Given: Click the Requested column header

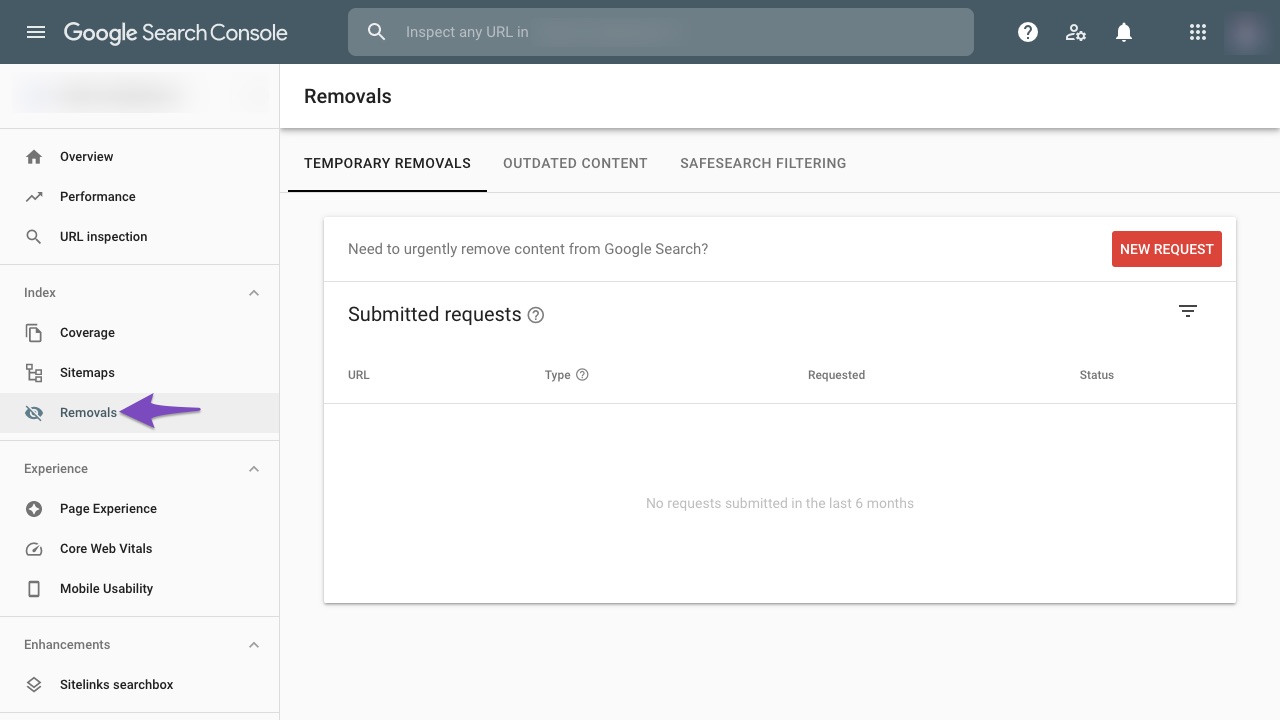Looking at the screenshot, I should click(836, 375).
